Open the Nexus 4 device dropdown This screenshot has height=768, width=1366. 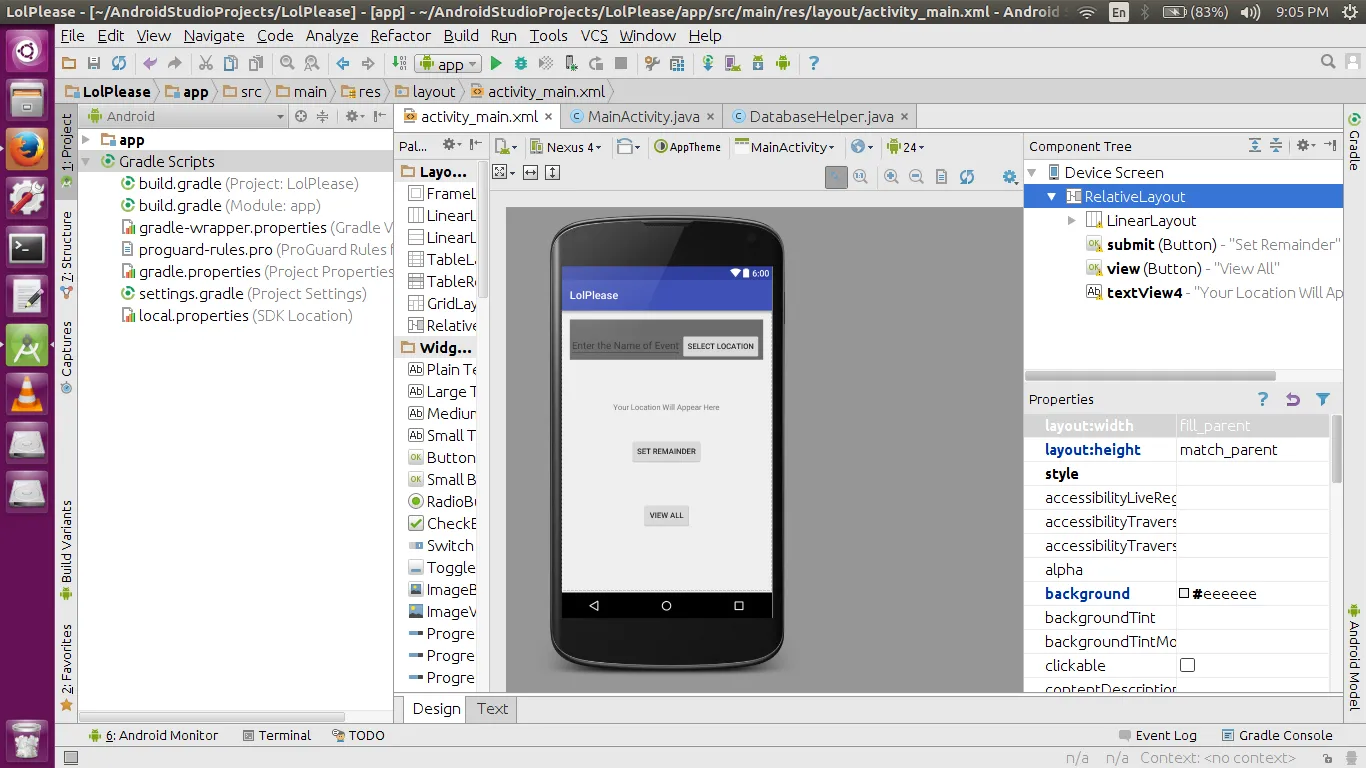point(566,147)
